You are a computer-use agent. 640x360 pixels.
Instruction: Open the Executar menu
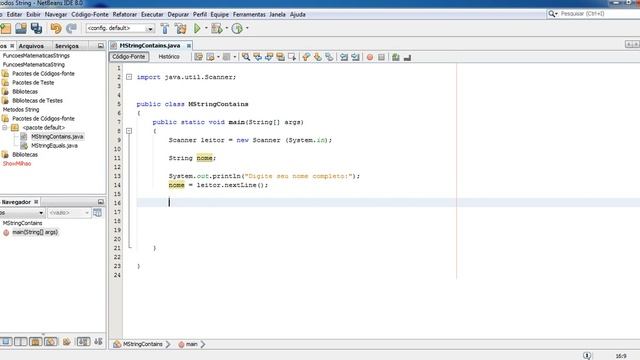pyautogui.click(x=152, y=14)
